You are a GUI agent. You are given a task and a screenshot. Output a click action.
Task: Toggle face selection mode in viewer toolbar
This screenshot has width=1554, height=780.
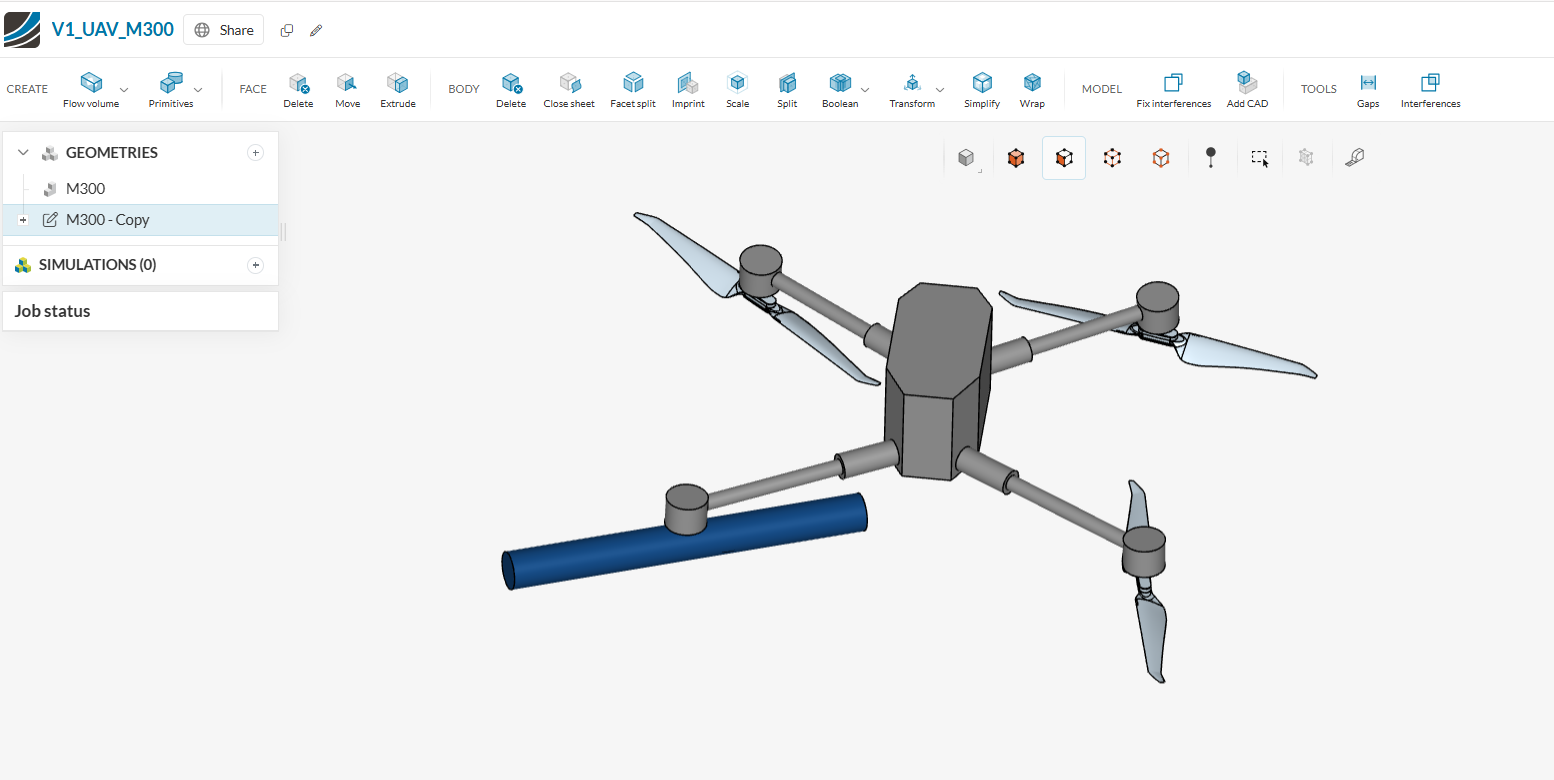1064,158
